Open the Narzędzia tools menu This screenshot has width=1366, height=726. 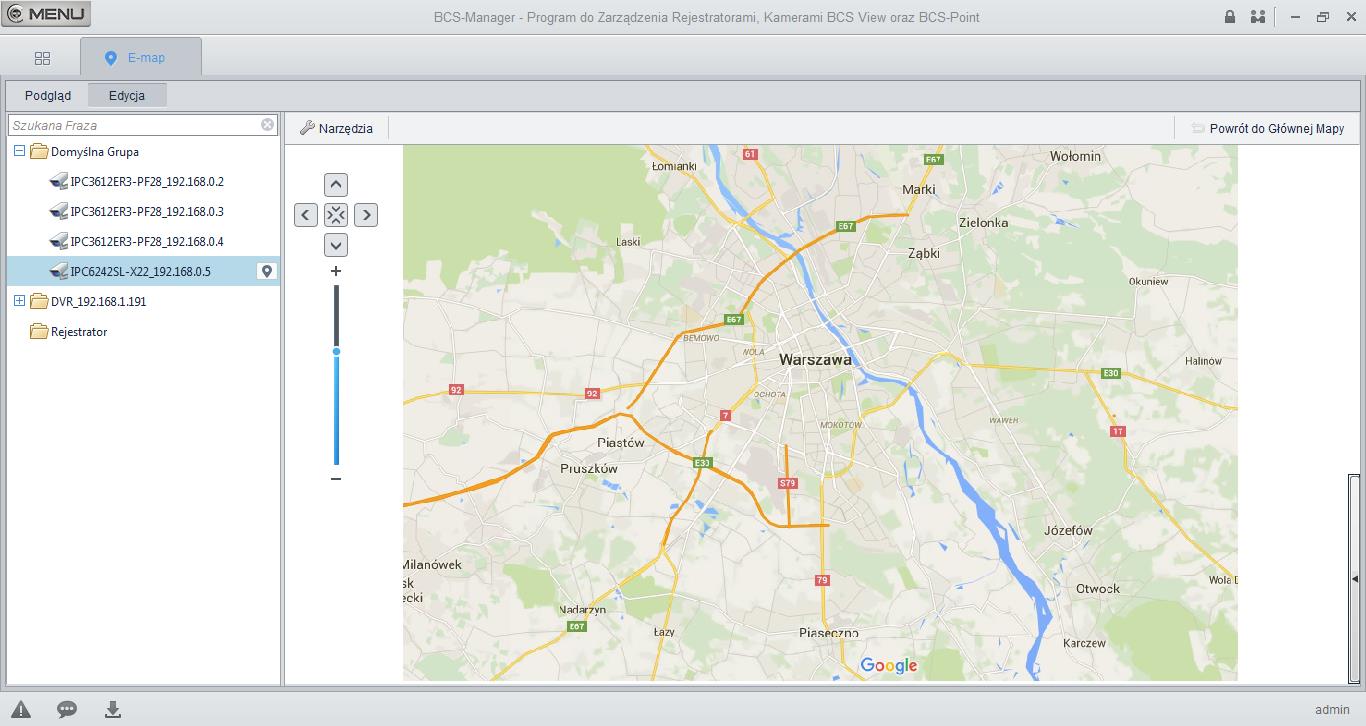pyautogui.click(x=336, y=128)
